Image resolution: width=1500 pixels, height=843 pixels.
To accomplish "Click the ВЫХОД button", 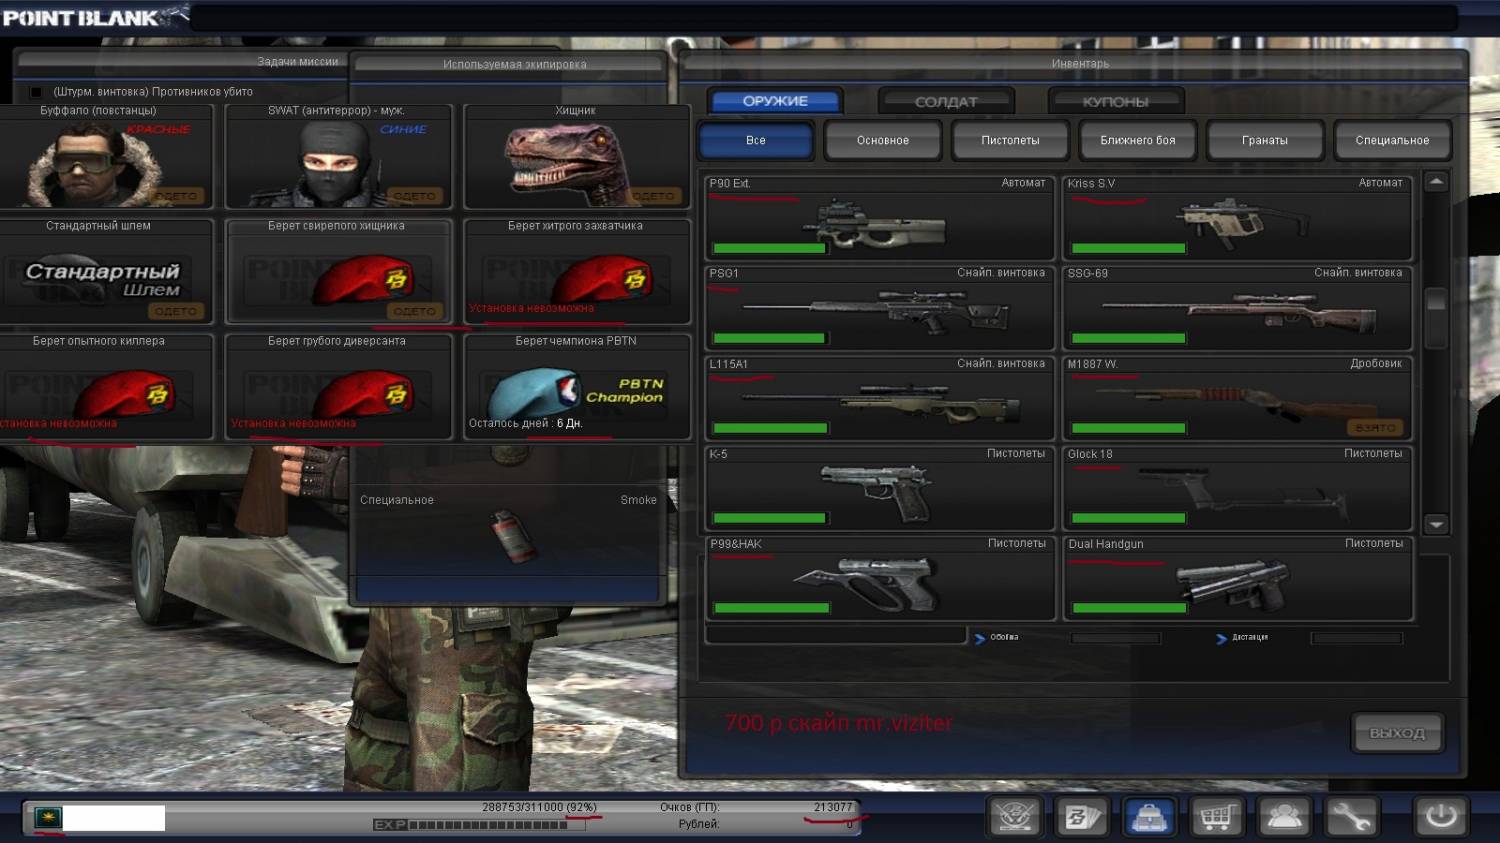I will (x=1397, y=733).
